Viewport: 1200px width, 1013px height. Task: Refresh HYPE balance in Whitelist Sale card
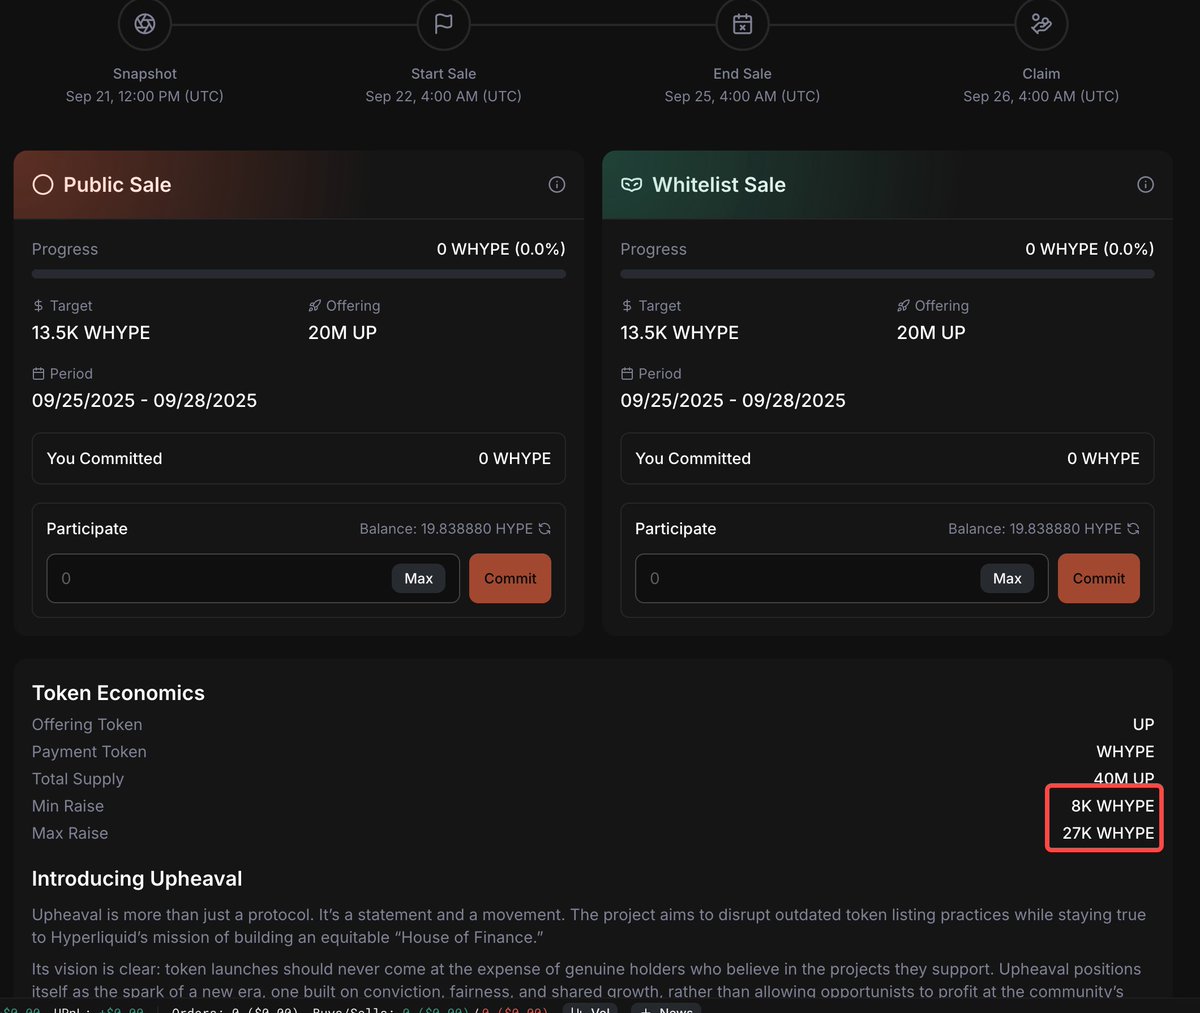point(1133,529)
